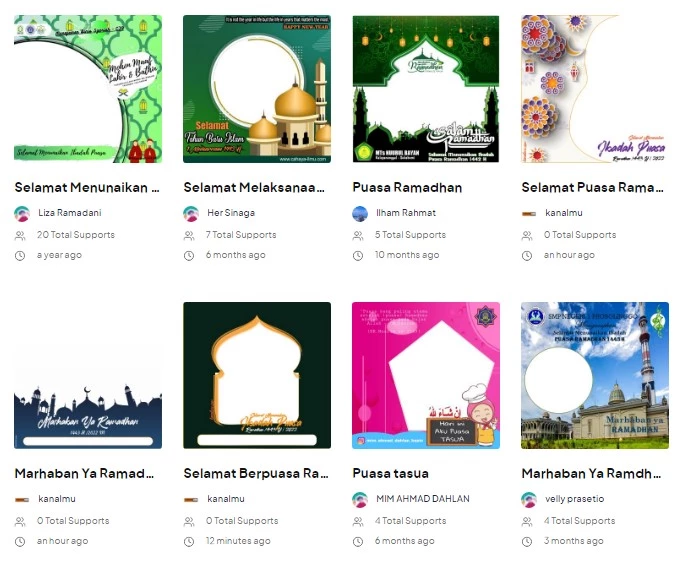Open the Puasa tasua title link
Viewport: 676px width, 572px height.
click(391, 473)
